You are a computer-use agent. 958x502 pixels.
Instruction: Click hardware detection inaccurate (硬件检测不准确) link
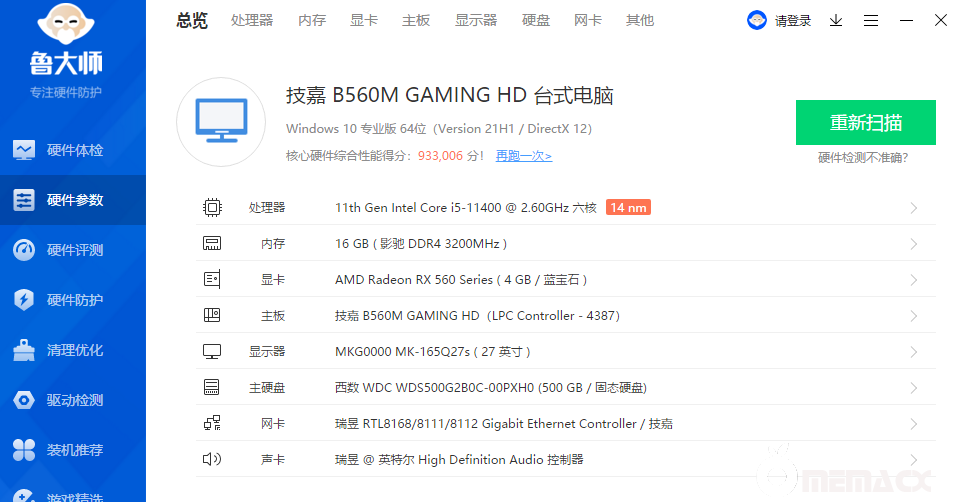[x=862, y=157]
